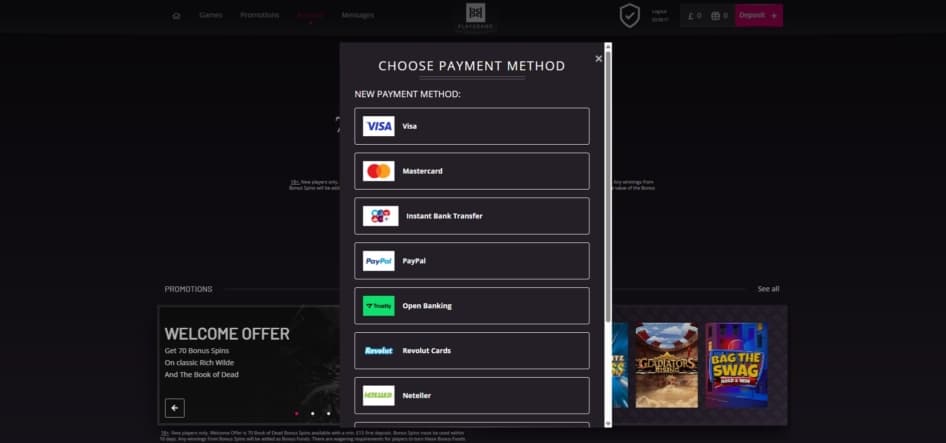This screenshot has height=443, width=946.
Task: Click the pound cash balance
Action: point(694,16)
